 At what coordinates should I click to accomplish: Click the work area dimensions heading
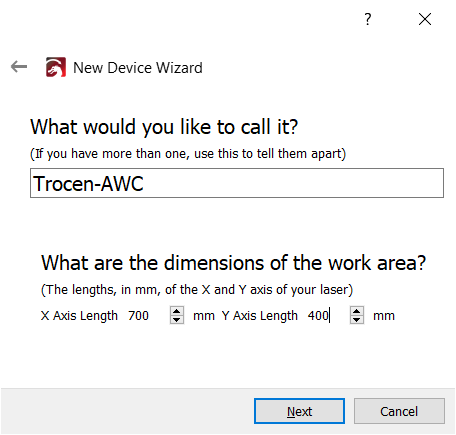[x=233, y=263]
